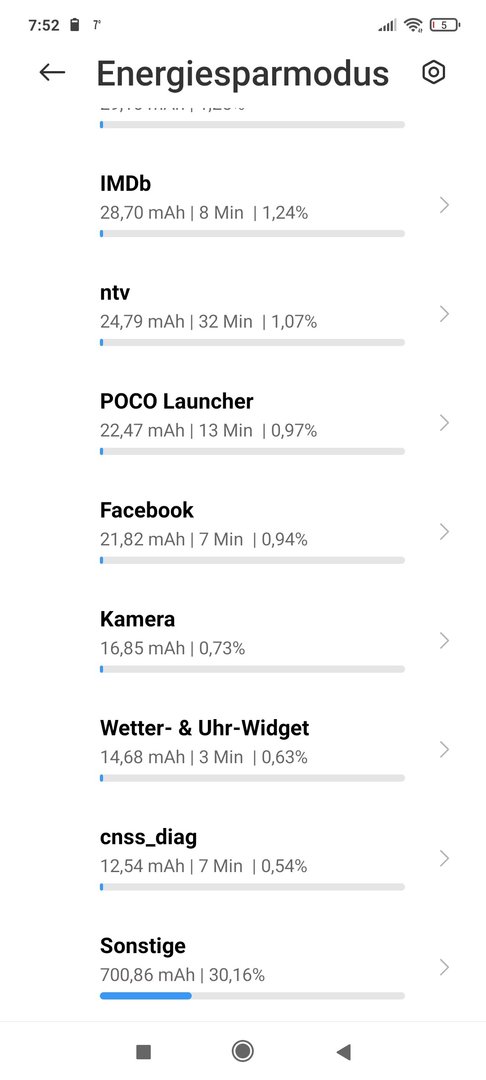Tap the ntv usage progress bar
486x1080 pixels.
(252, 342)
